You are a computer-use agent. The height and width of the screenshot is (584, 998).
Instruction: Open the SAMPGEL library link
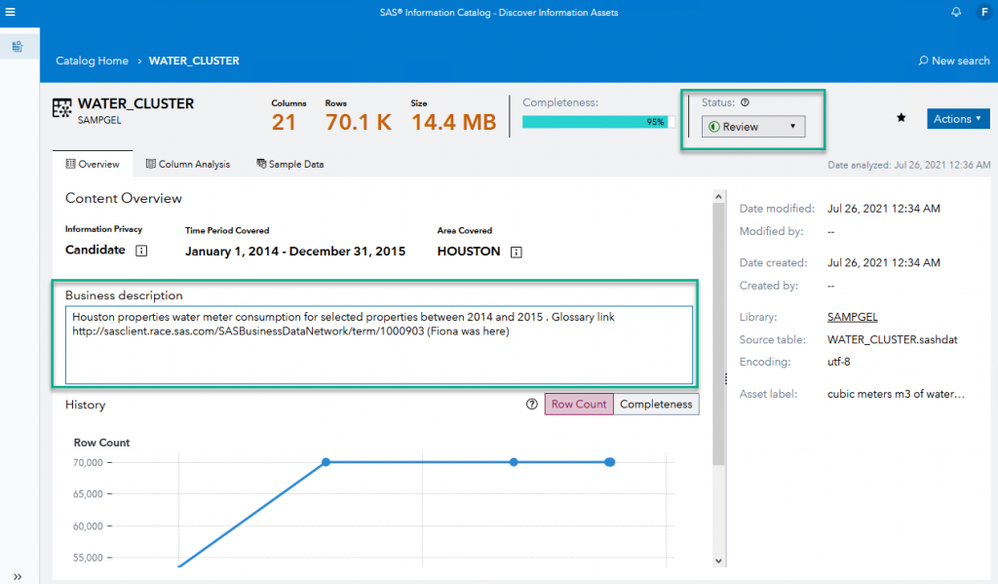tap(852, 317)
